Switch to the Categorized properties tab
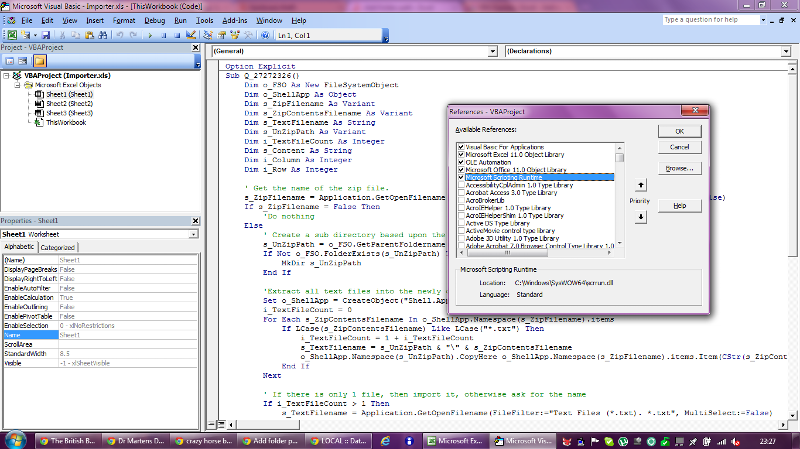 [58, 247]
